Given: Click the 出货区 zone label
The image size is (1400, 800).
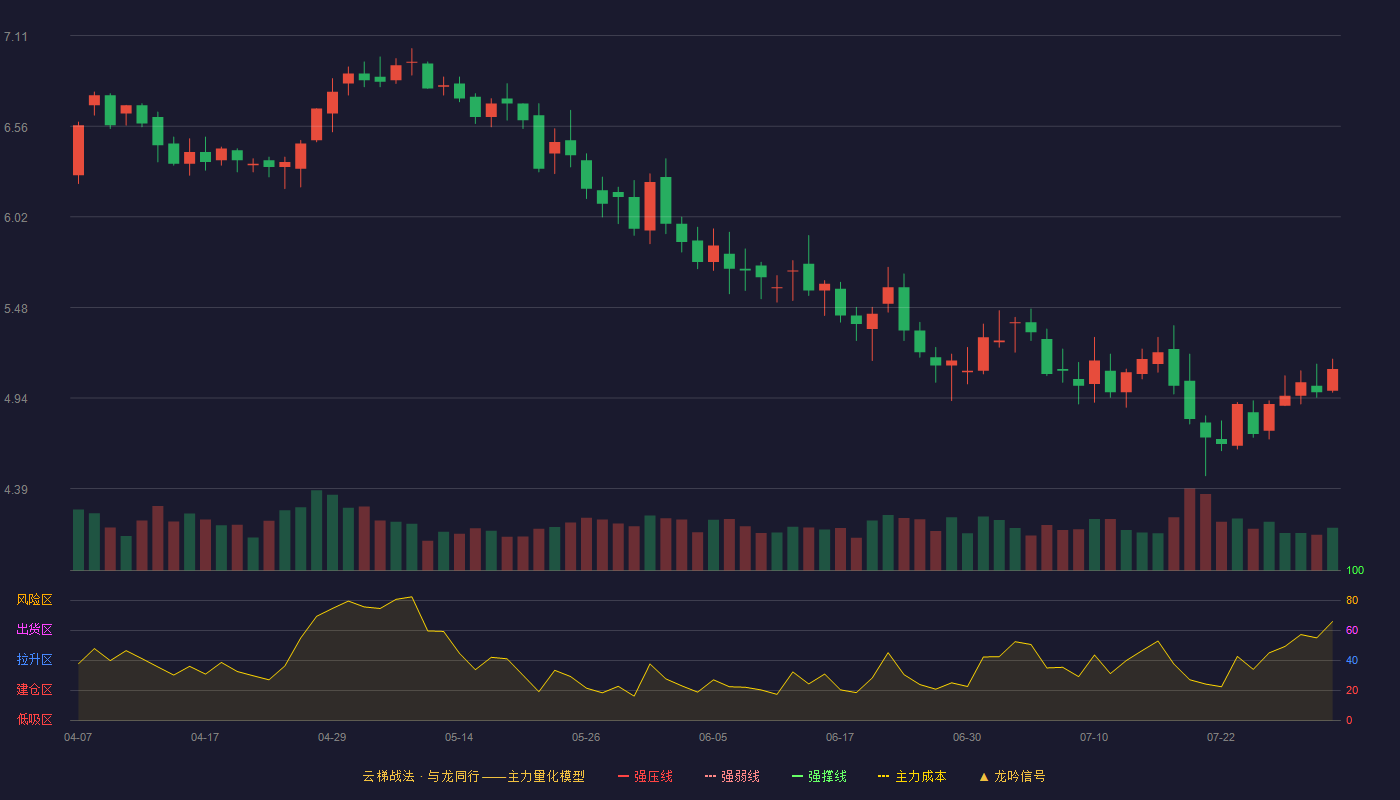Looking at the screenshot, I should click(x=34, y=630).
